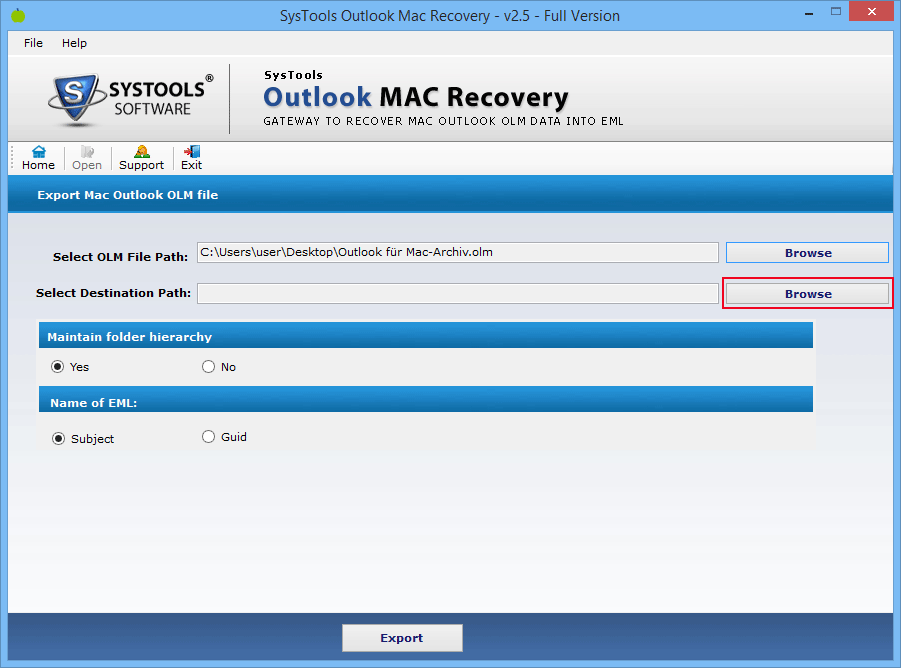Click 'Export Mac Outlook OLM file' heading
This screenshot has height=668, width=901.
coord(128,195)
